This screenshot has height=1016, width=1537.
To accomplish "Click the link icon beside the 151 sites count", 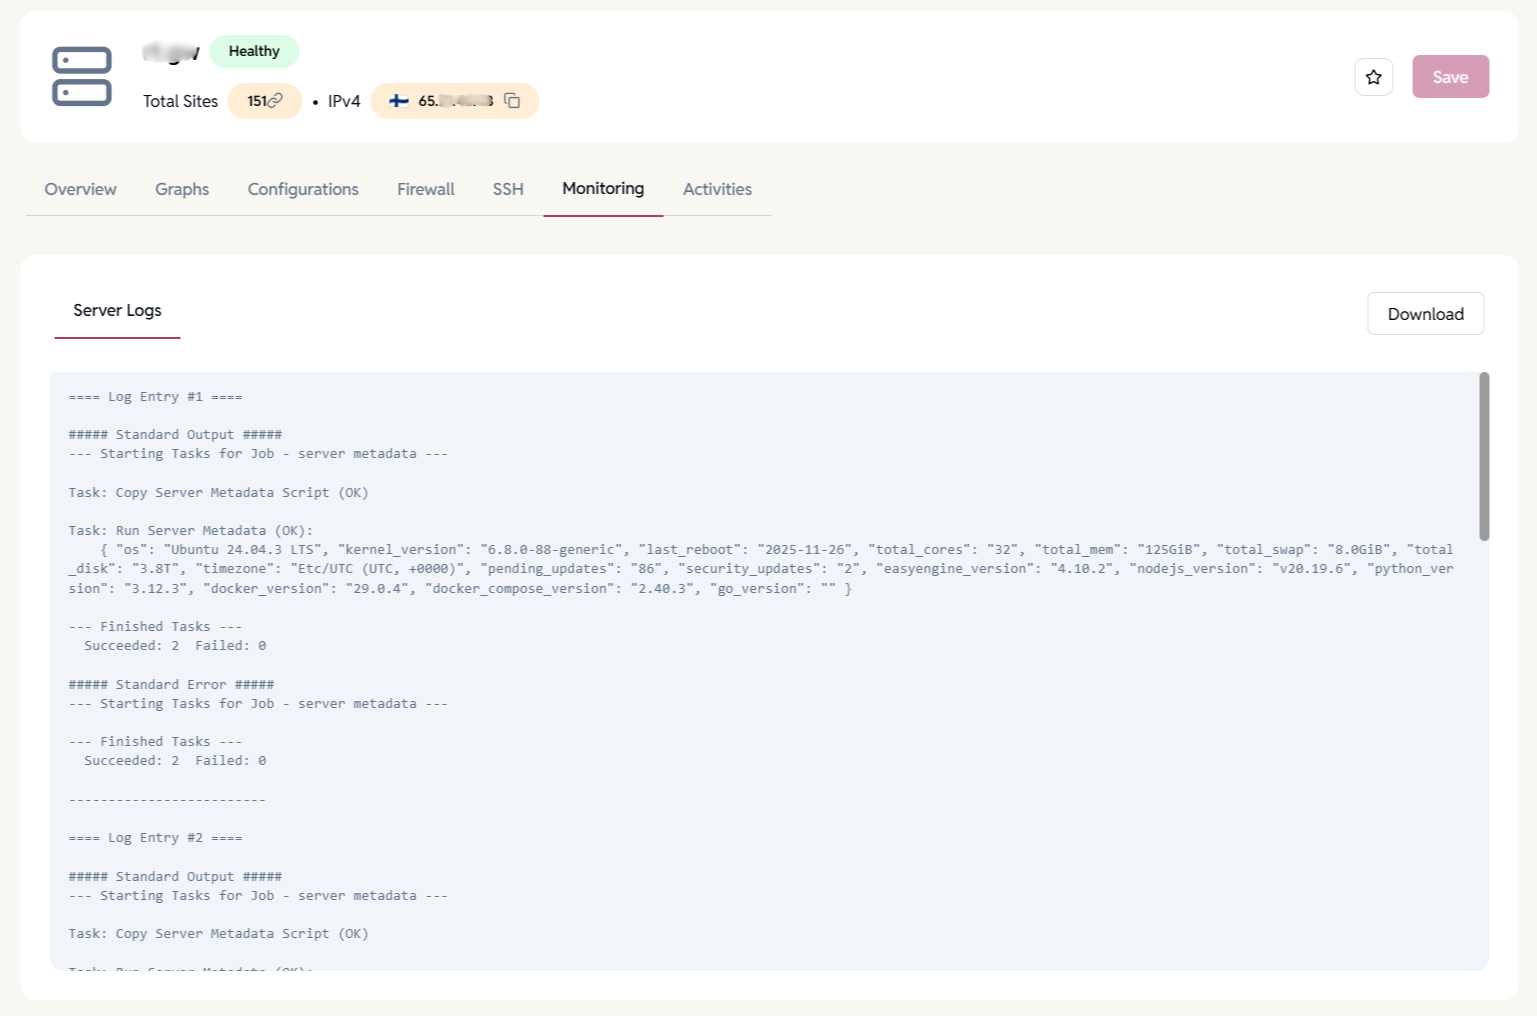I will pos(274,100).
